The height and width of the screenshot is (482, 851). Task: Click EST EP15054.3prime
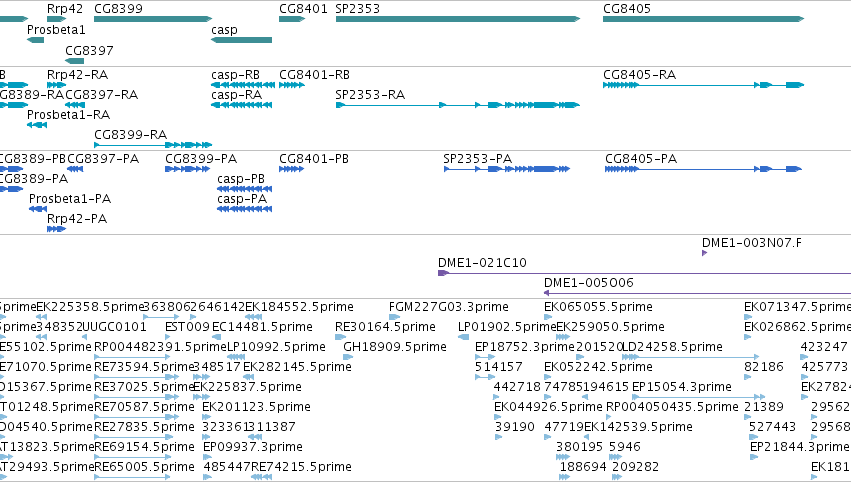tap(682, 388)
